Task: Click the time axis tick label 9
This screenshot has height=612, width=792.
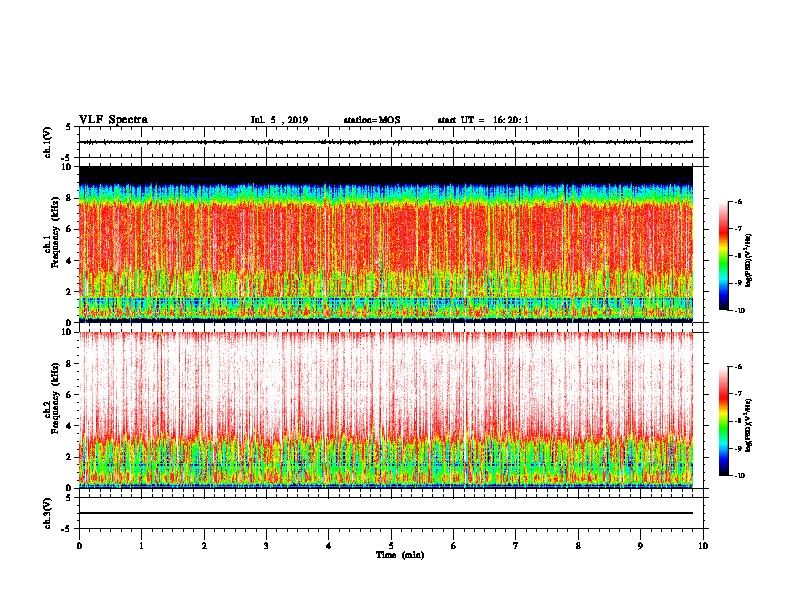Action: pyautogui.click(x=640, y=546)
